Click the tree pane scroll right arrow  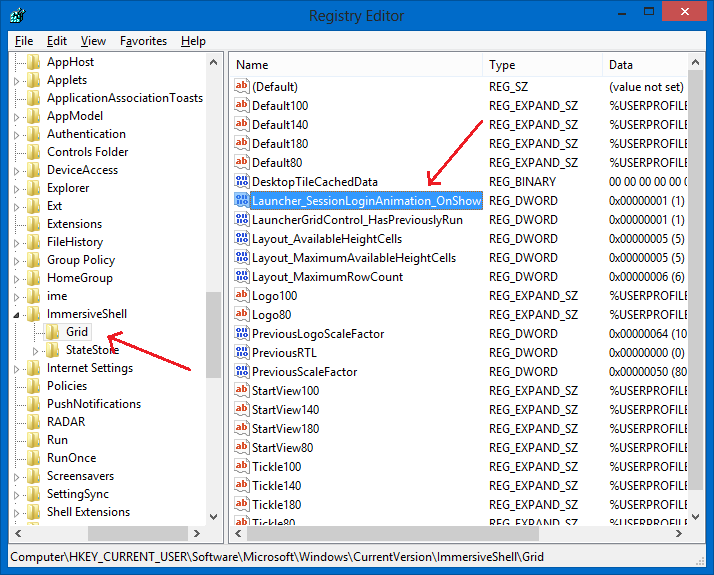click(197, 534)
